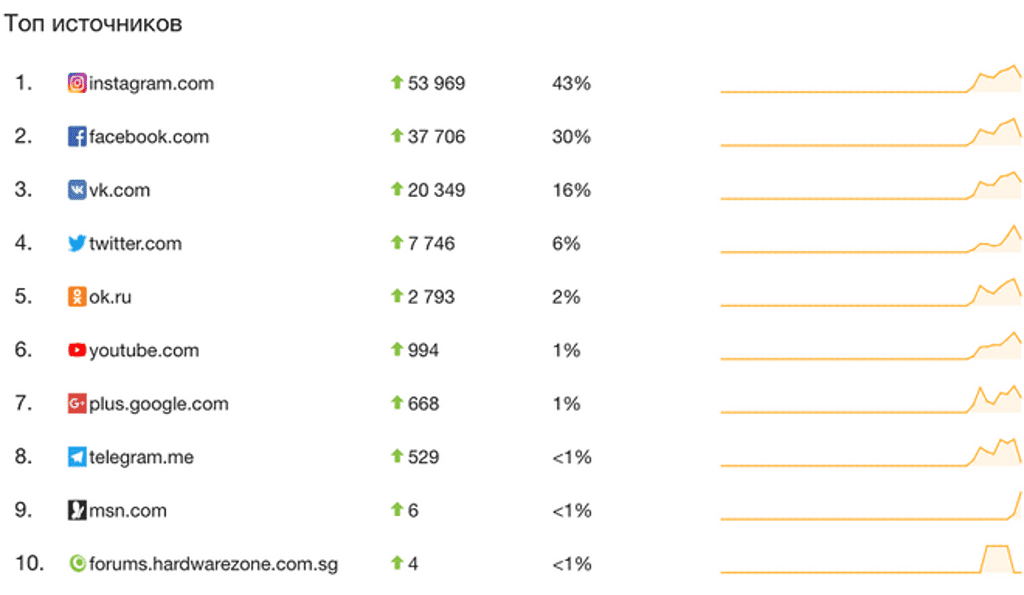Image resolution: width=1024 pixels, height=595 pixels.
Task: Click the Facebook logo icon
Action: pyautogui.click(x=77, y=137)
